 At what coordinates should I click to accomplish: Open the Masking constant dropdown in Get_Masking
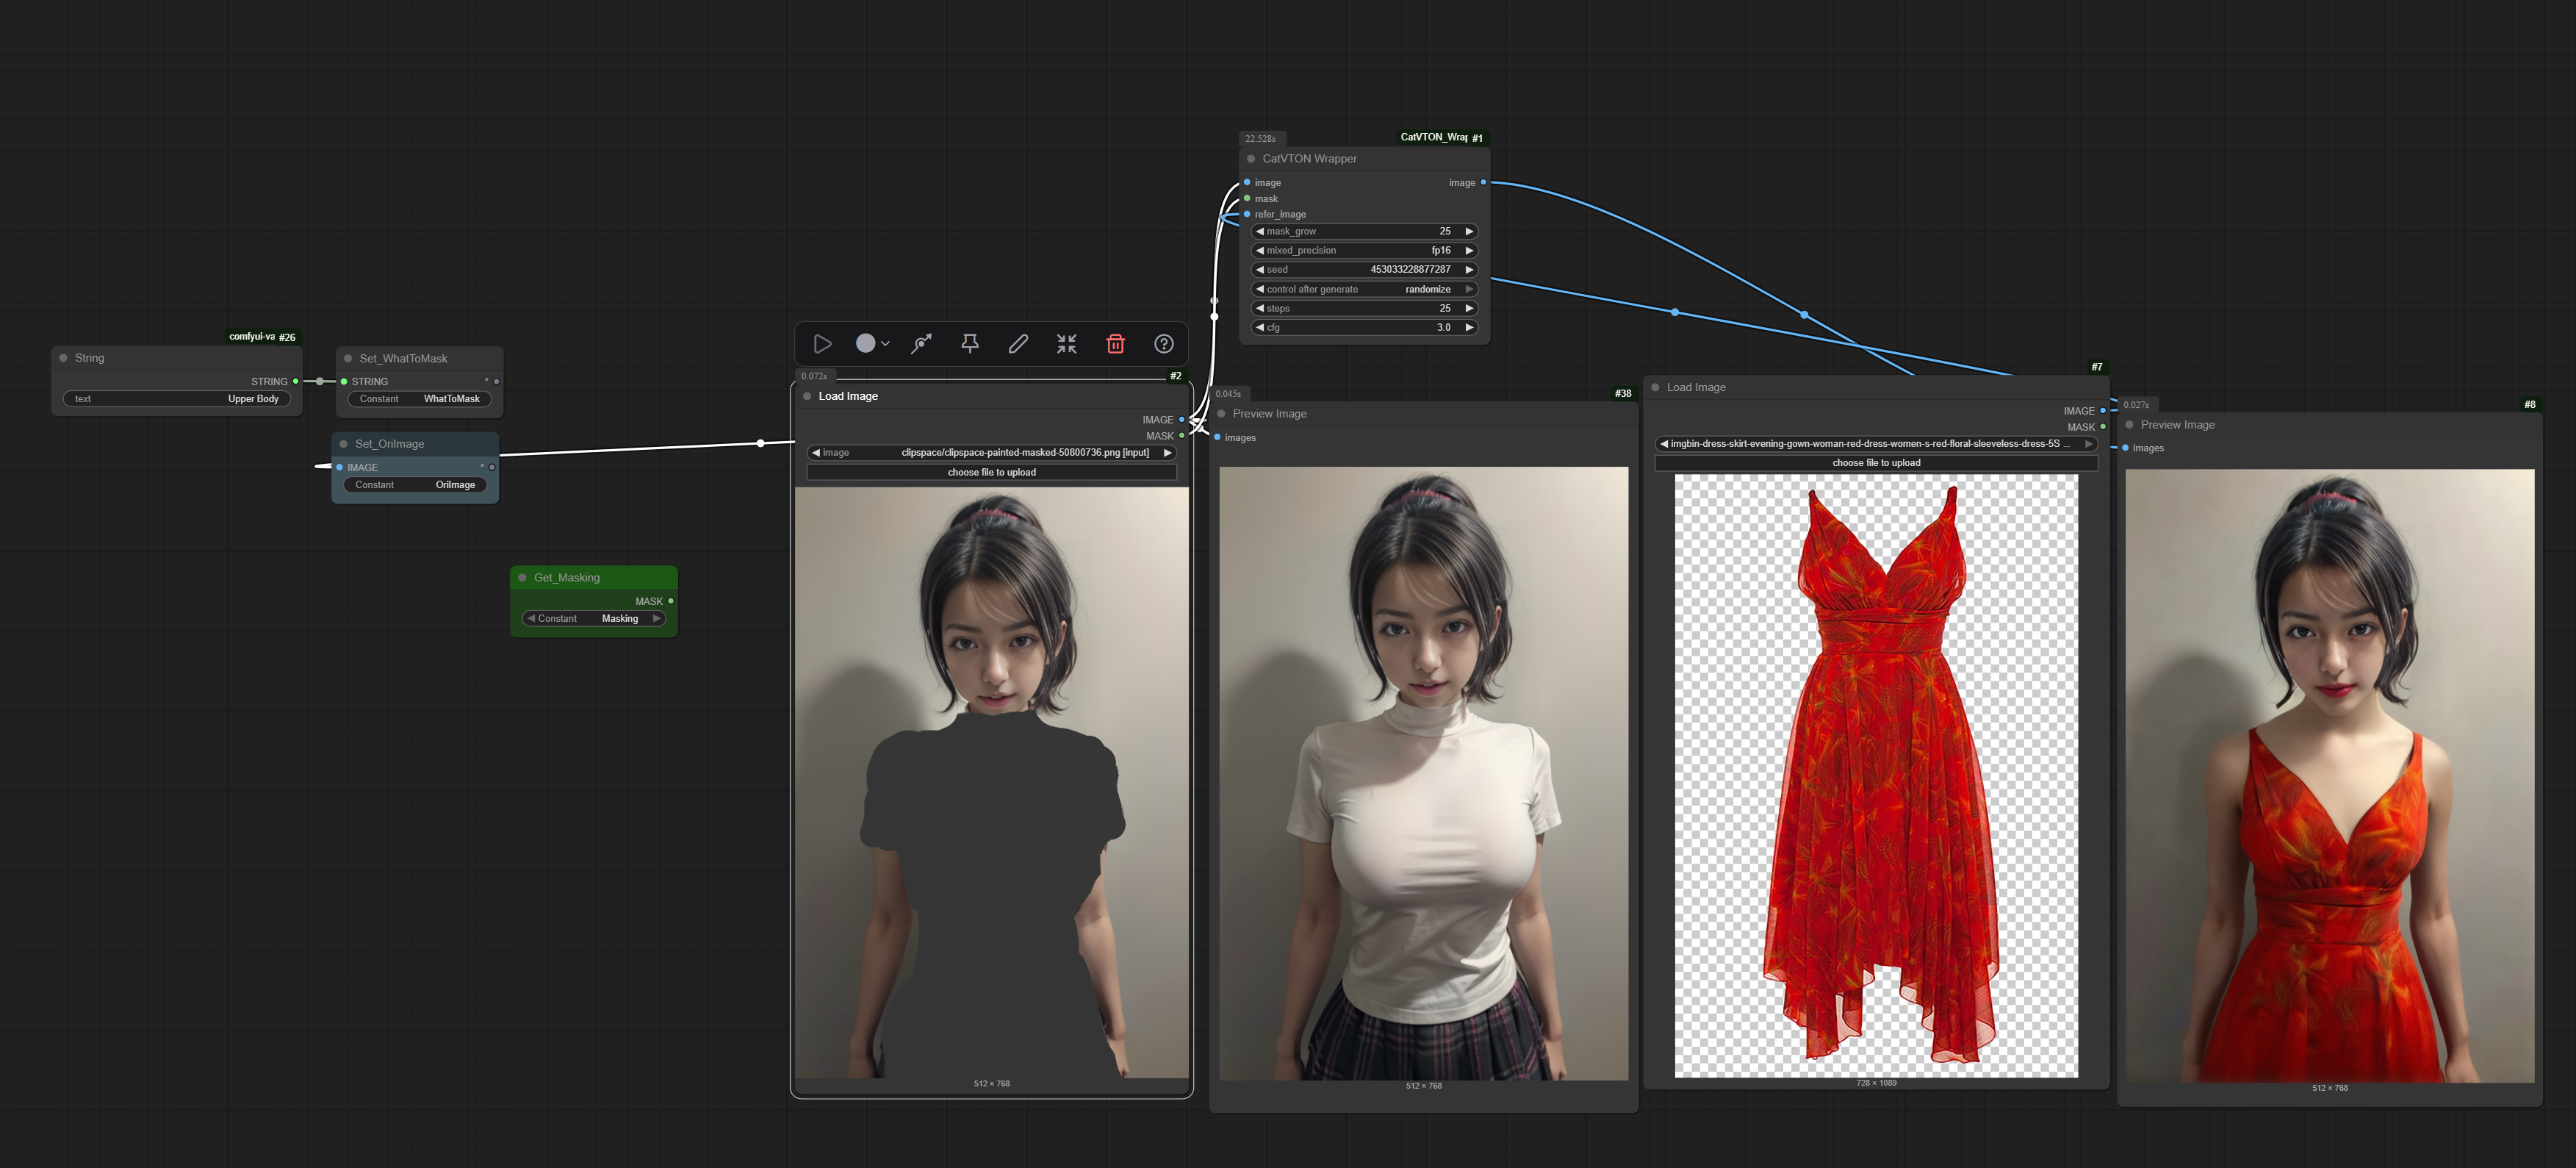click(594, 619)
